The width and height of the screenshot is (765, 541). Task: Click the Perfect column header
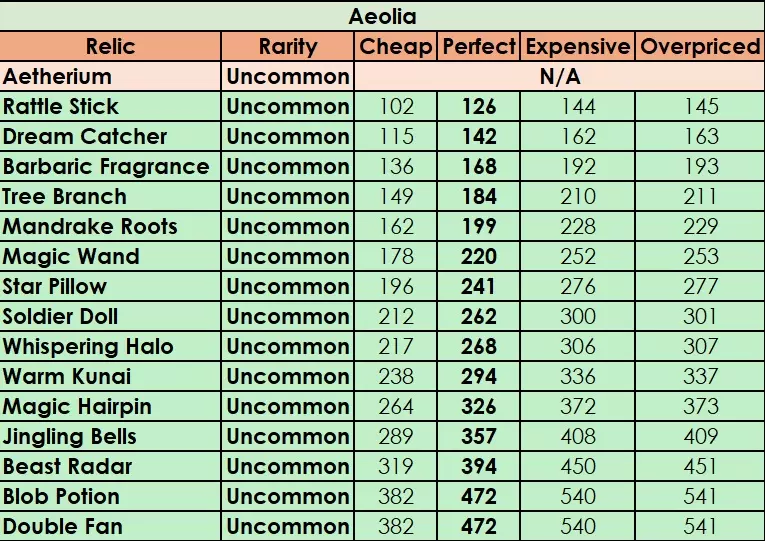point(479,46)
